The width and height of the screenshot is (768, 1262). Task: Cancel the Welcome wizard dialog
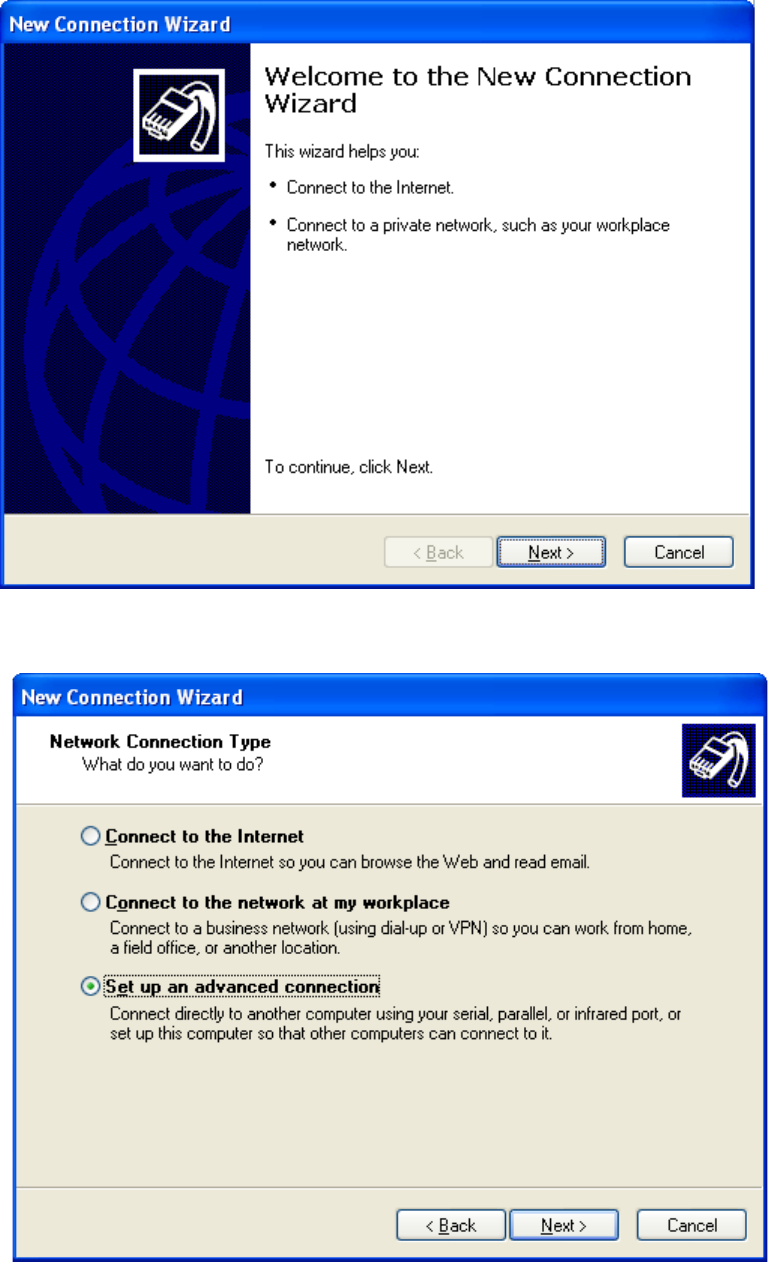tap(679, 552)
